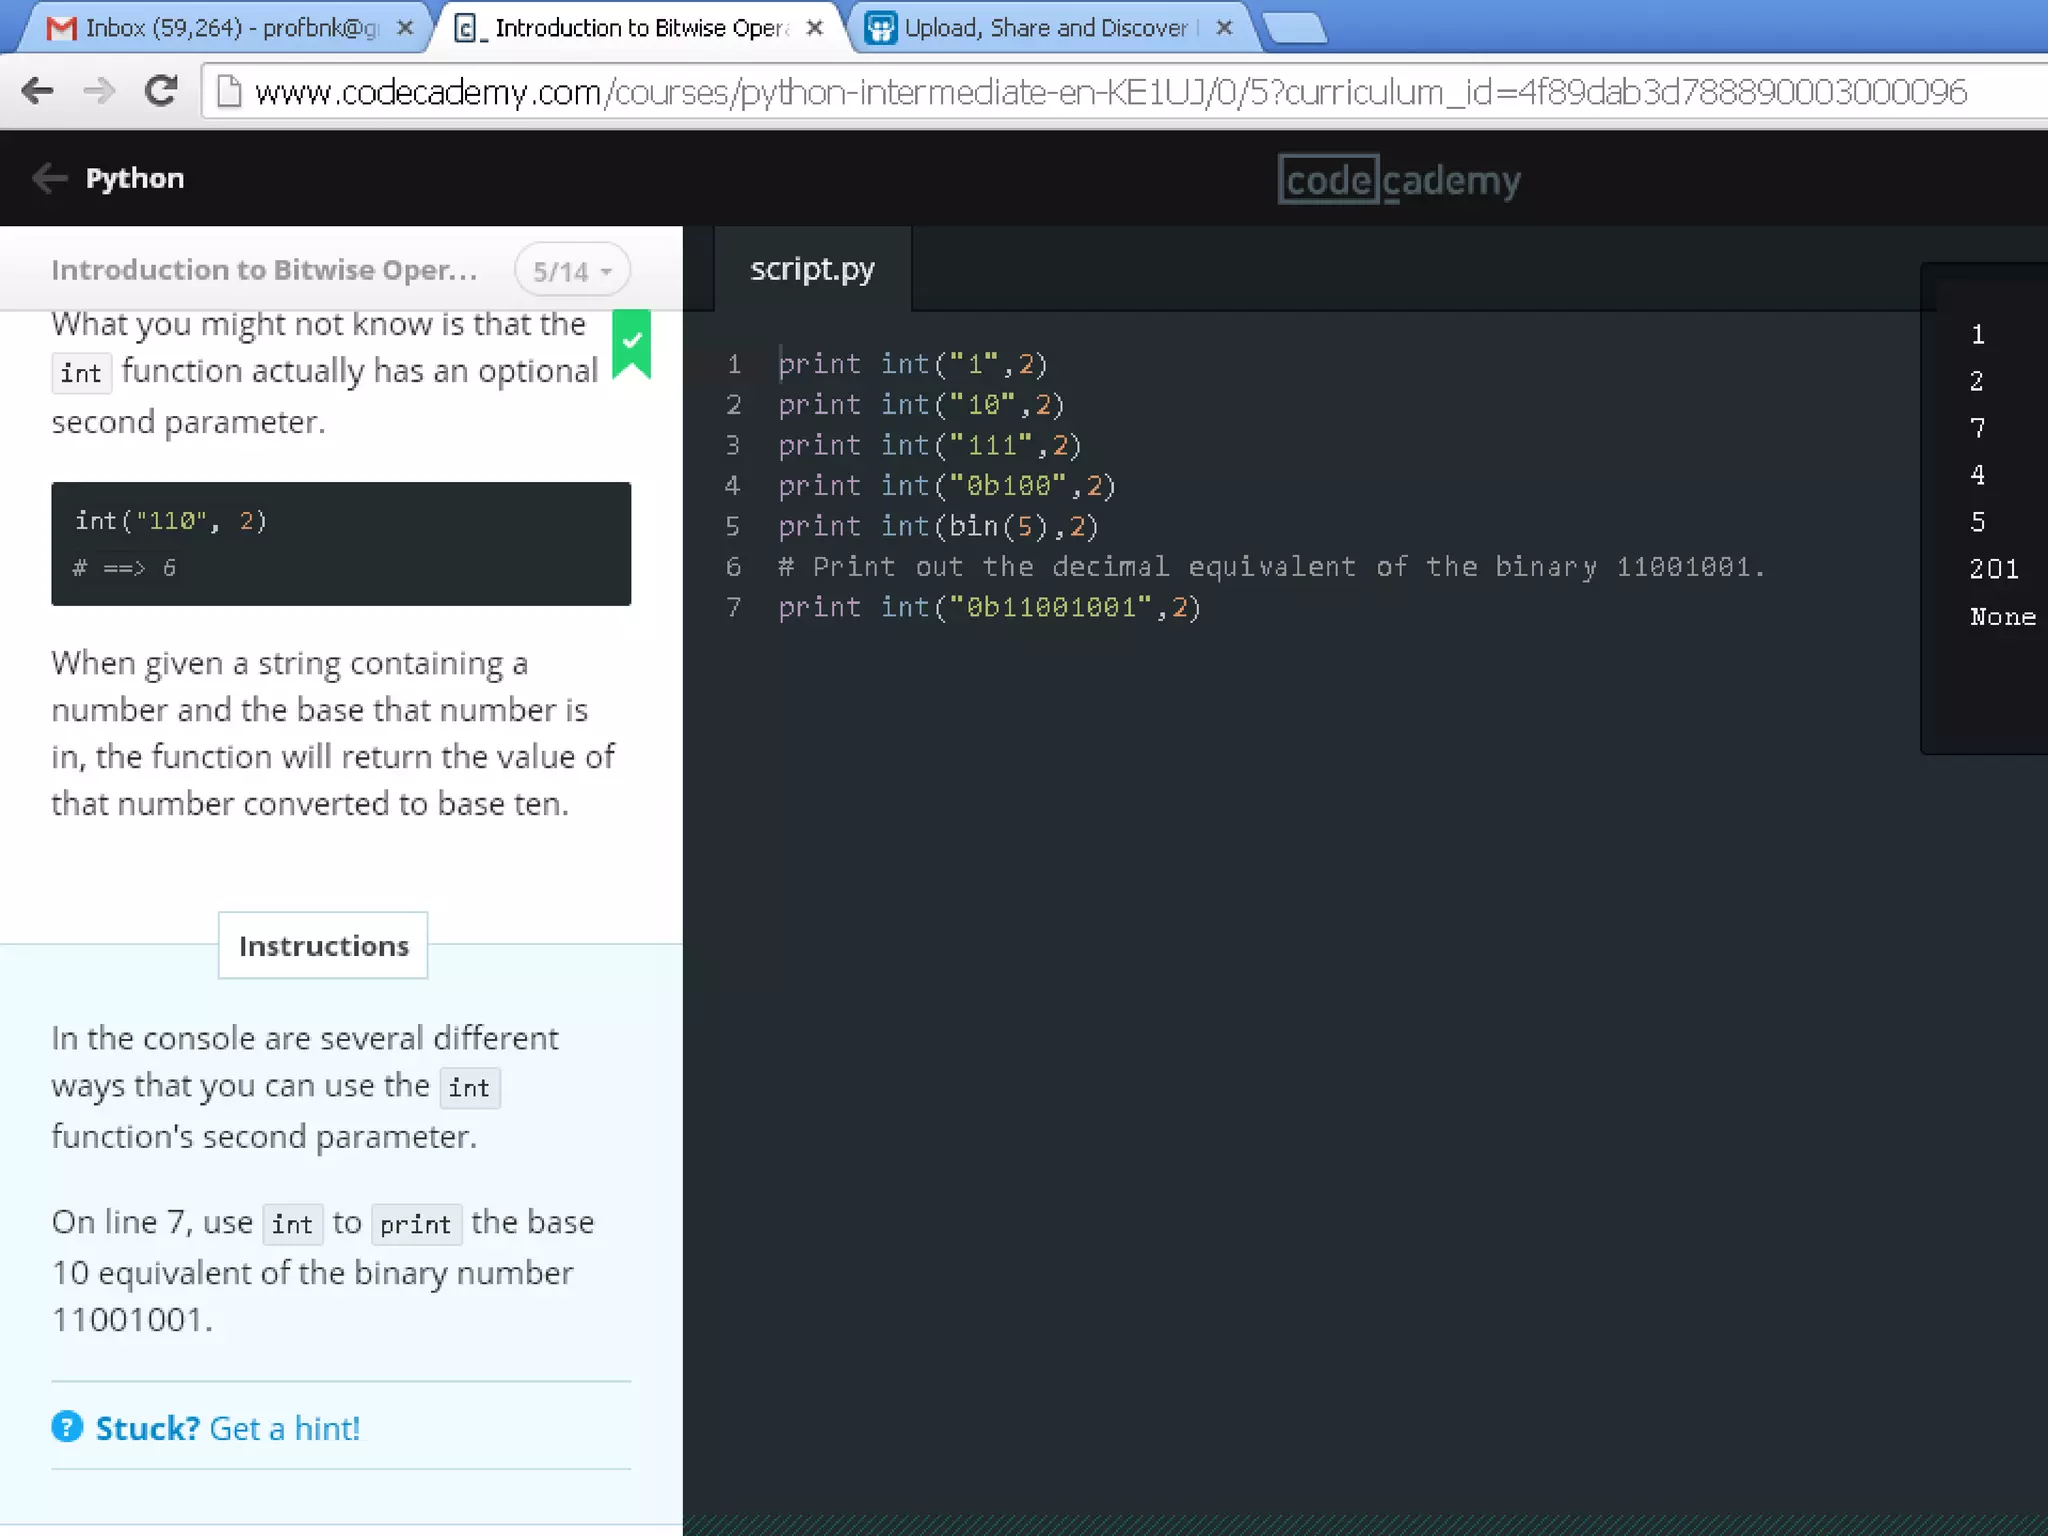
Task: Click the browser forward arrow
Action: point(99,91)
